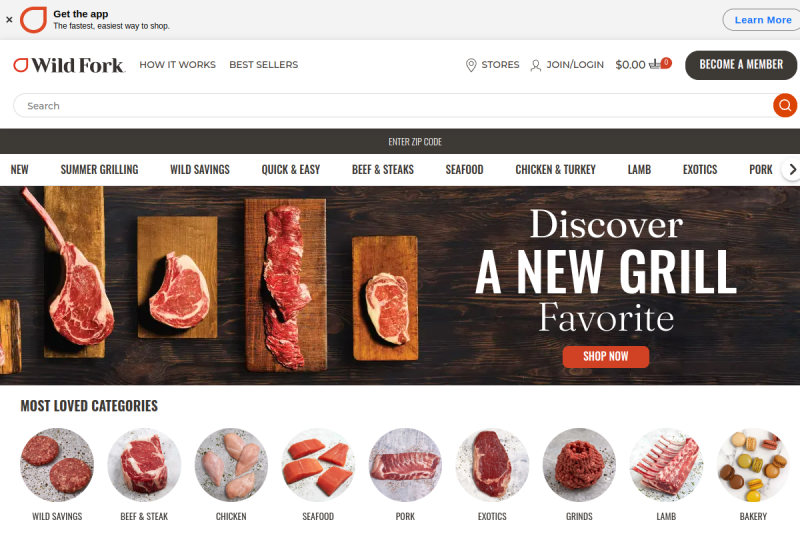Select the Chicken category circle image
Image resolution: width=800 pixels, height=533 pixels.
coord(231,465)
